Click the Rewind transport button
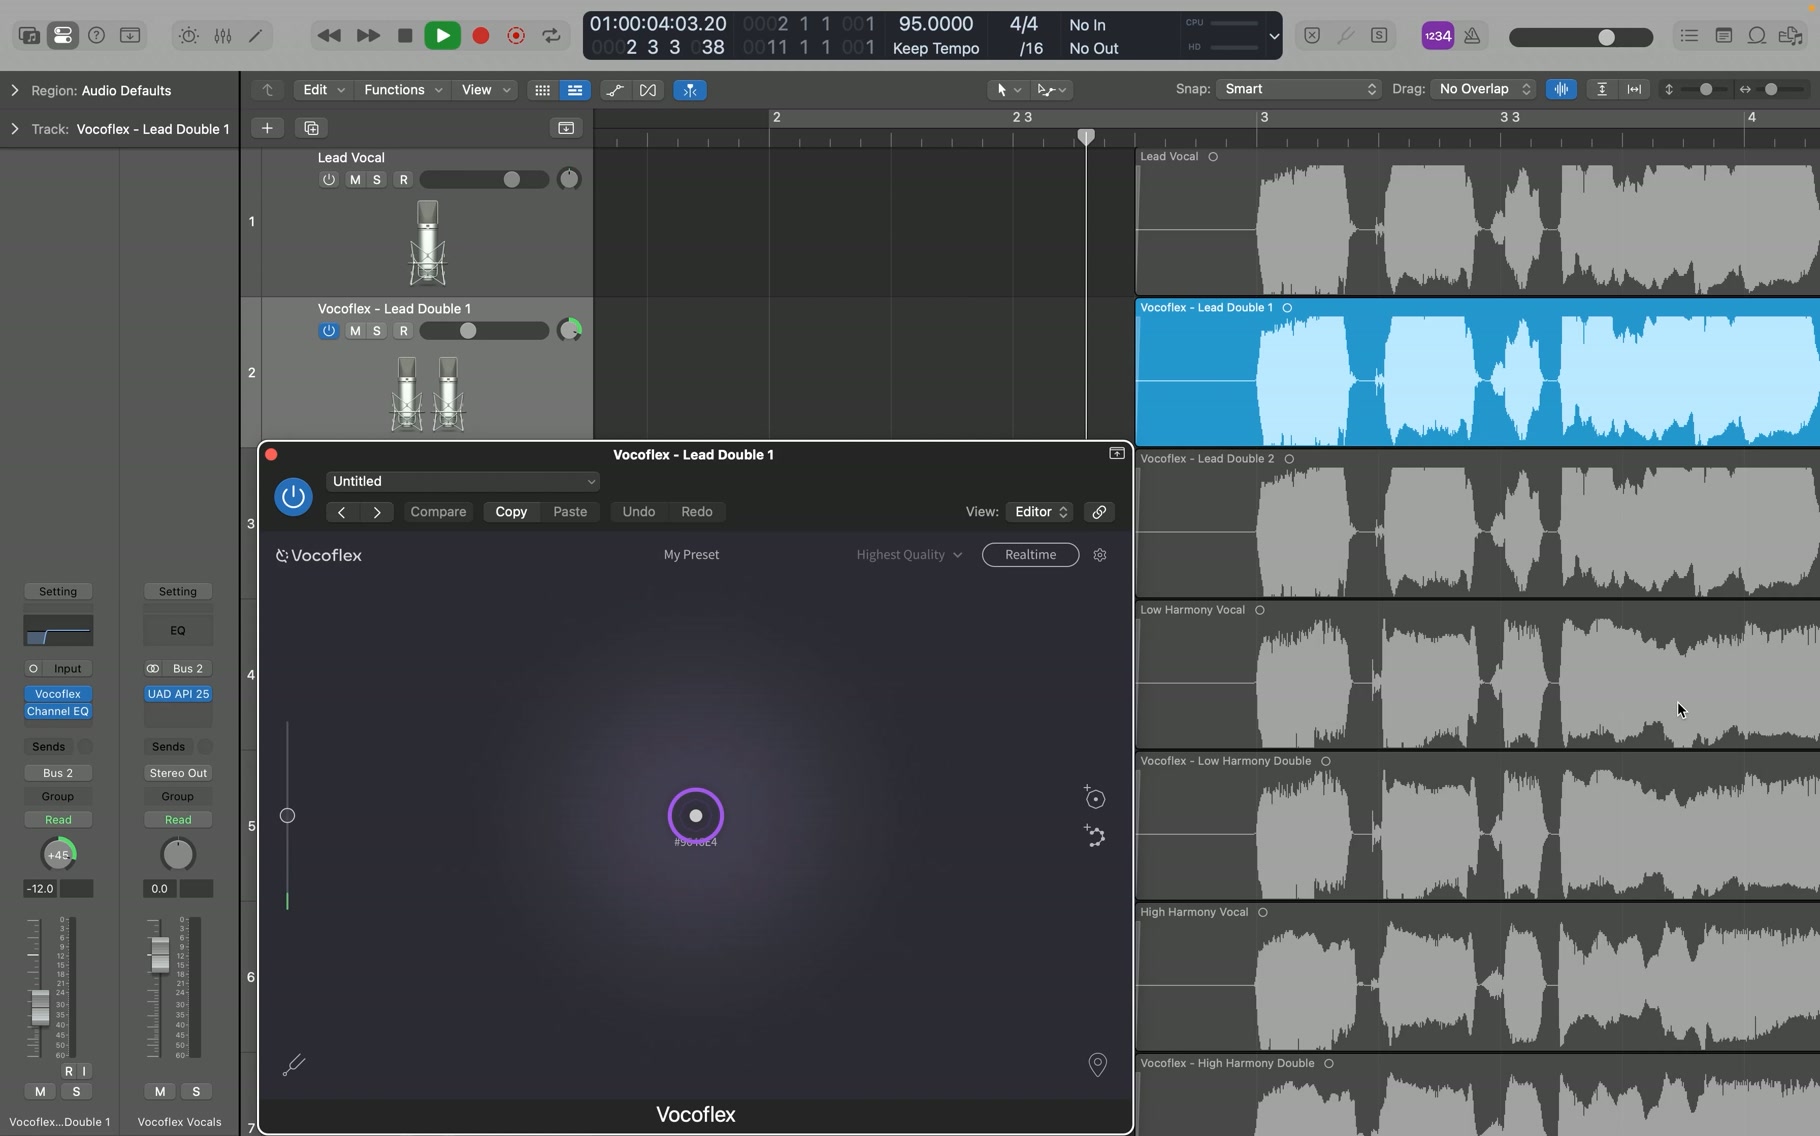This screenshot has width=1820, height=1136. point(329,36)
